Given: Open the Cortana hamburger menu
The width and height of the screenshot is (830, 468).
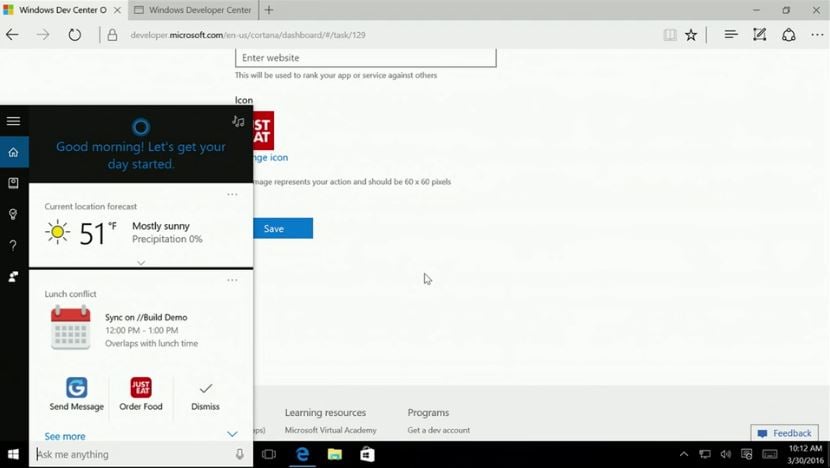Looking at the screenshot, I should point(14,121).
